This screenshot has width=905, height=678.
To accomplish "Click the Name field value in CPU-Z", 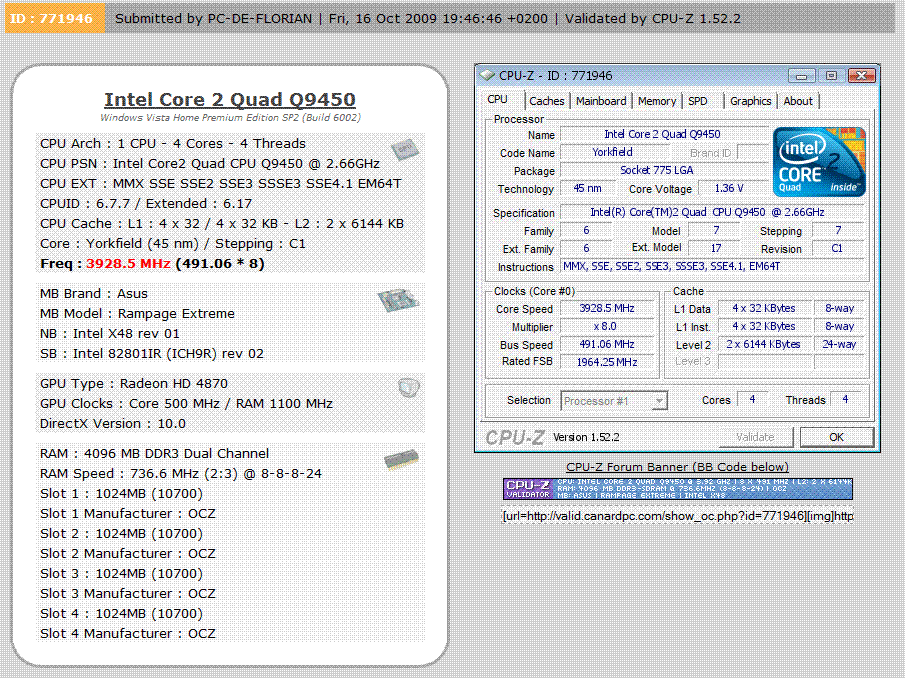I will point(663,134).
